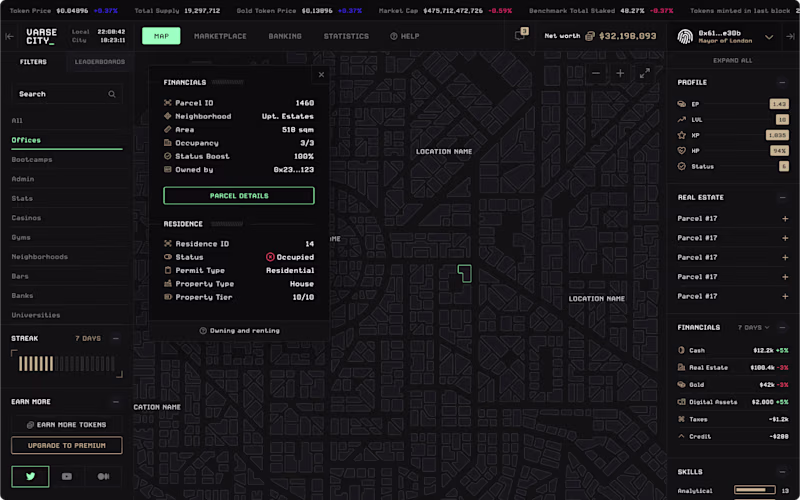Click the Analytical skill bar

pyautogui.click(x=755, y=490)
